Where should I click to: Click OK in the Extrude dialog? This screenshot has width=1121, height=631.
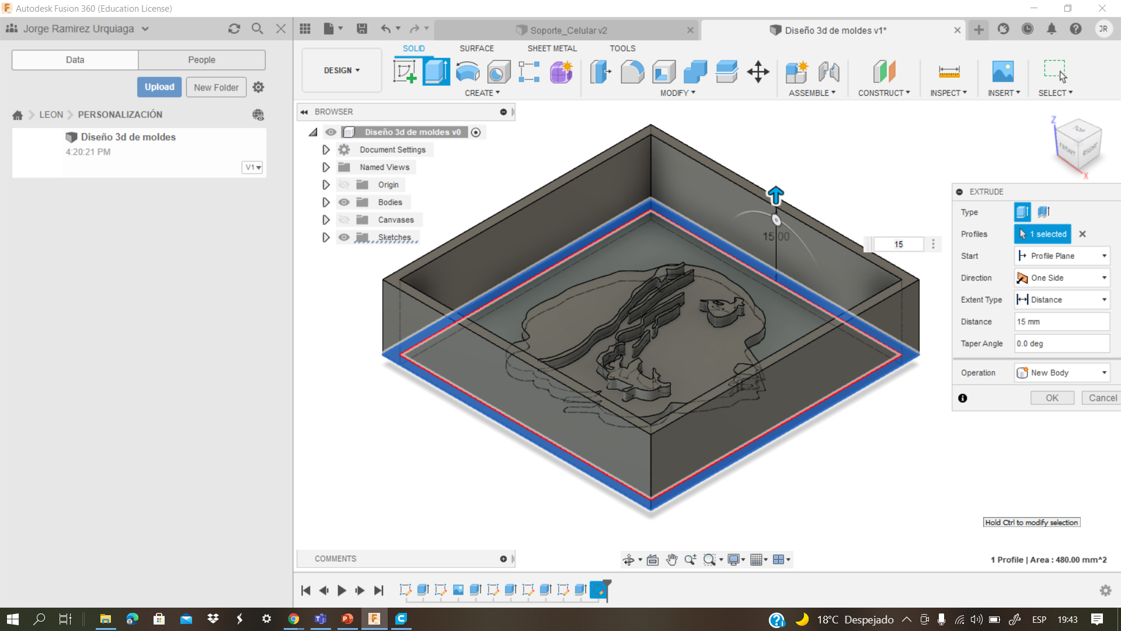click(x=1051, y=398)
